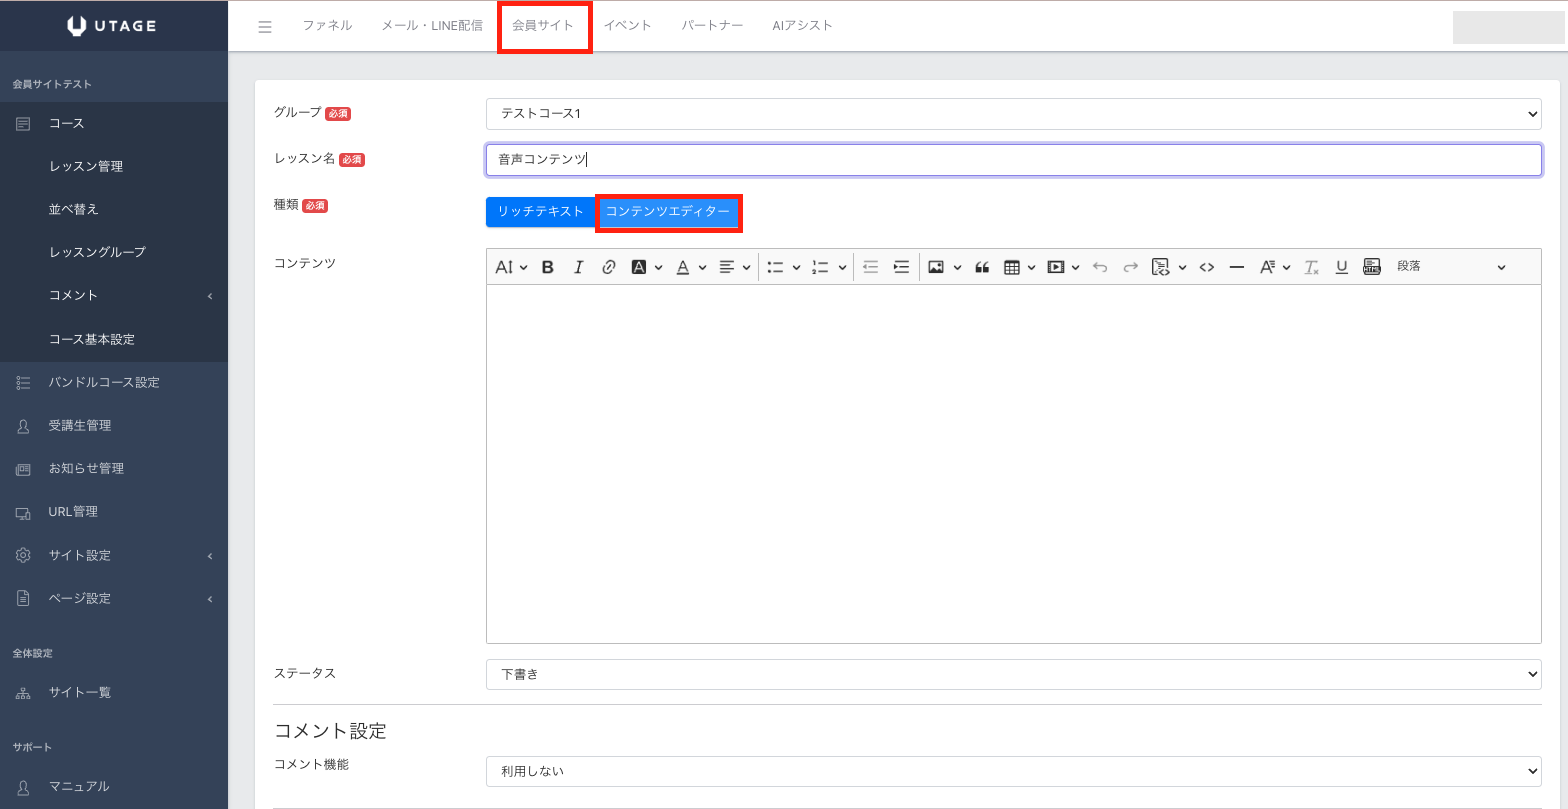
Task: Click the hamburger menu icon in header
Action: click(x=265, y=27)
